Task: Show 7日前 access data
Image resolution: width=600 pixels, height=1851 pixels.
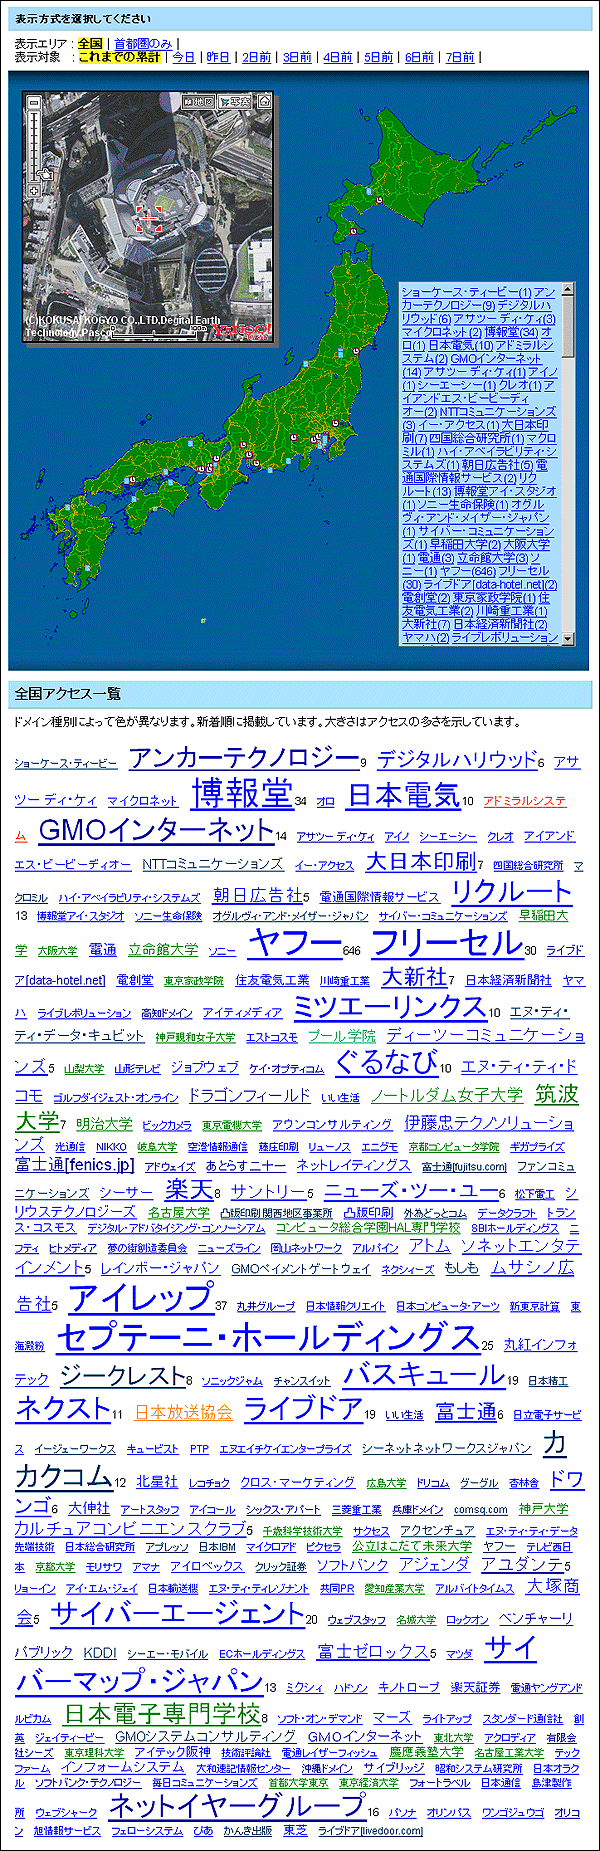Action: pyautogui.click(x=460, y=57)
